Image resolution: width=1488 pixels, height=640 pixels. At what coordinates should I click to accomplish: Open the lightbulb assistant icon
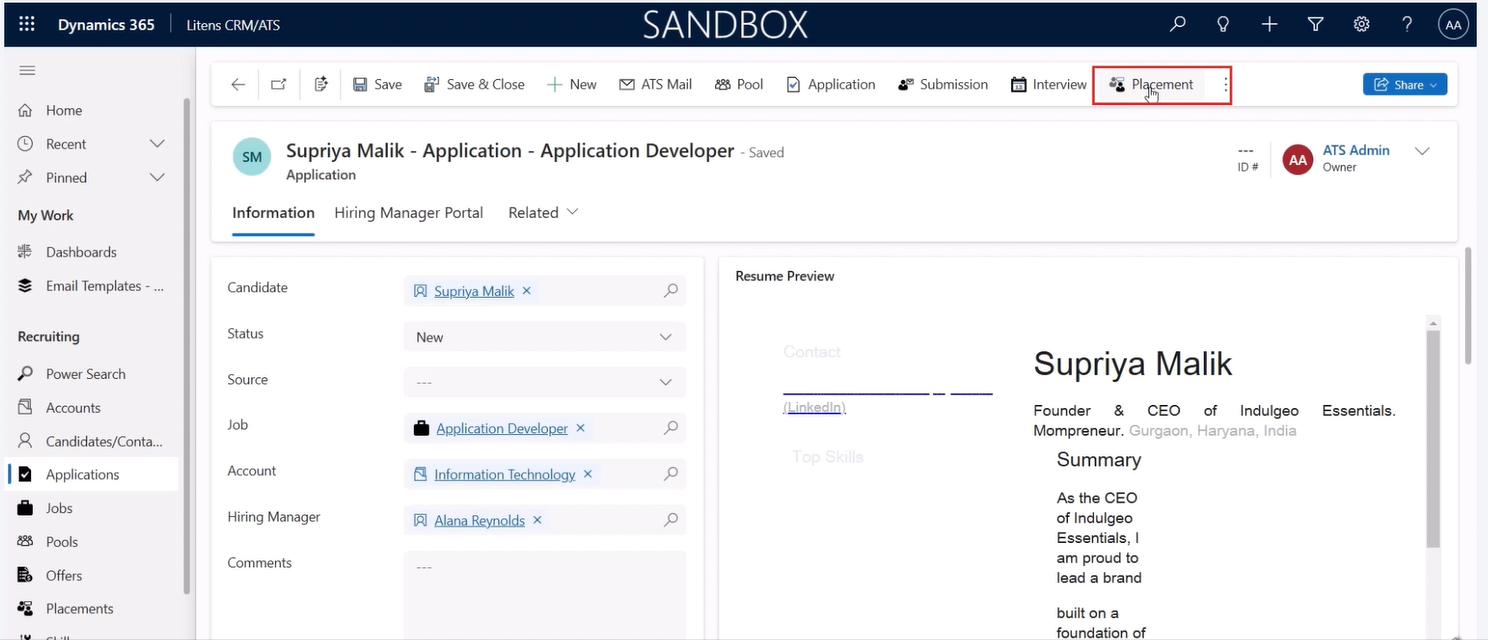click(1223, 25)
